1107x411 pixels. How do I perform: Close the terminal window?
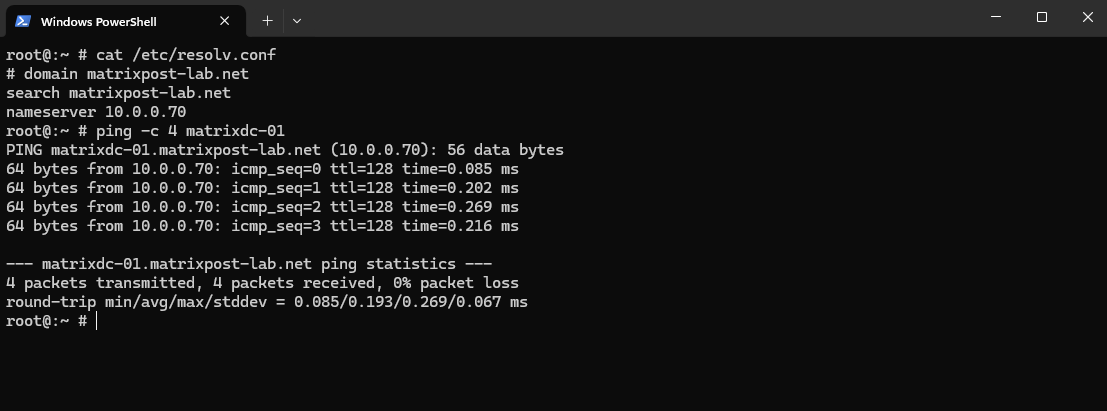coord(1087,18)
